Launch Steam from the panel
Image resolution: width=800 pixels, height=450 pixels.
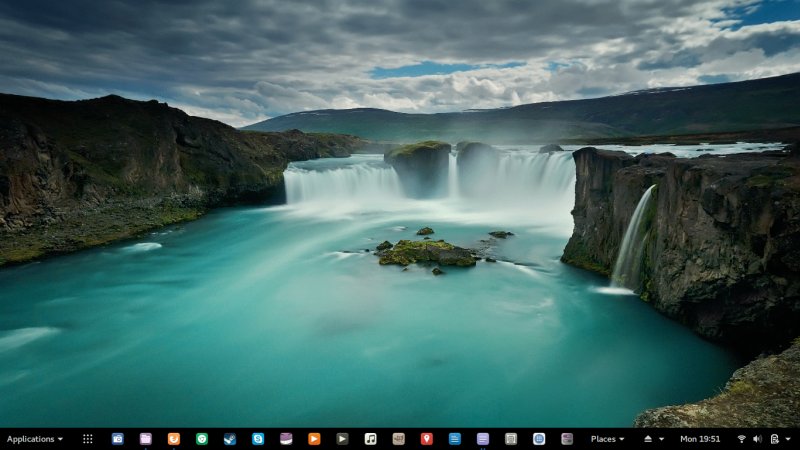pyautogui.click(x=230, y=439)
